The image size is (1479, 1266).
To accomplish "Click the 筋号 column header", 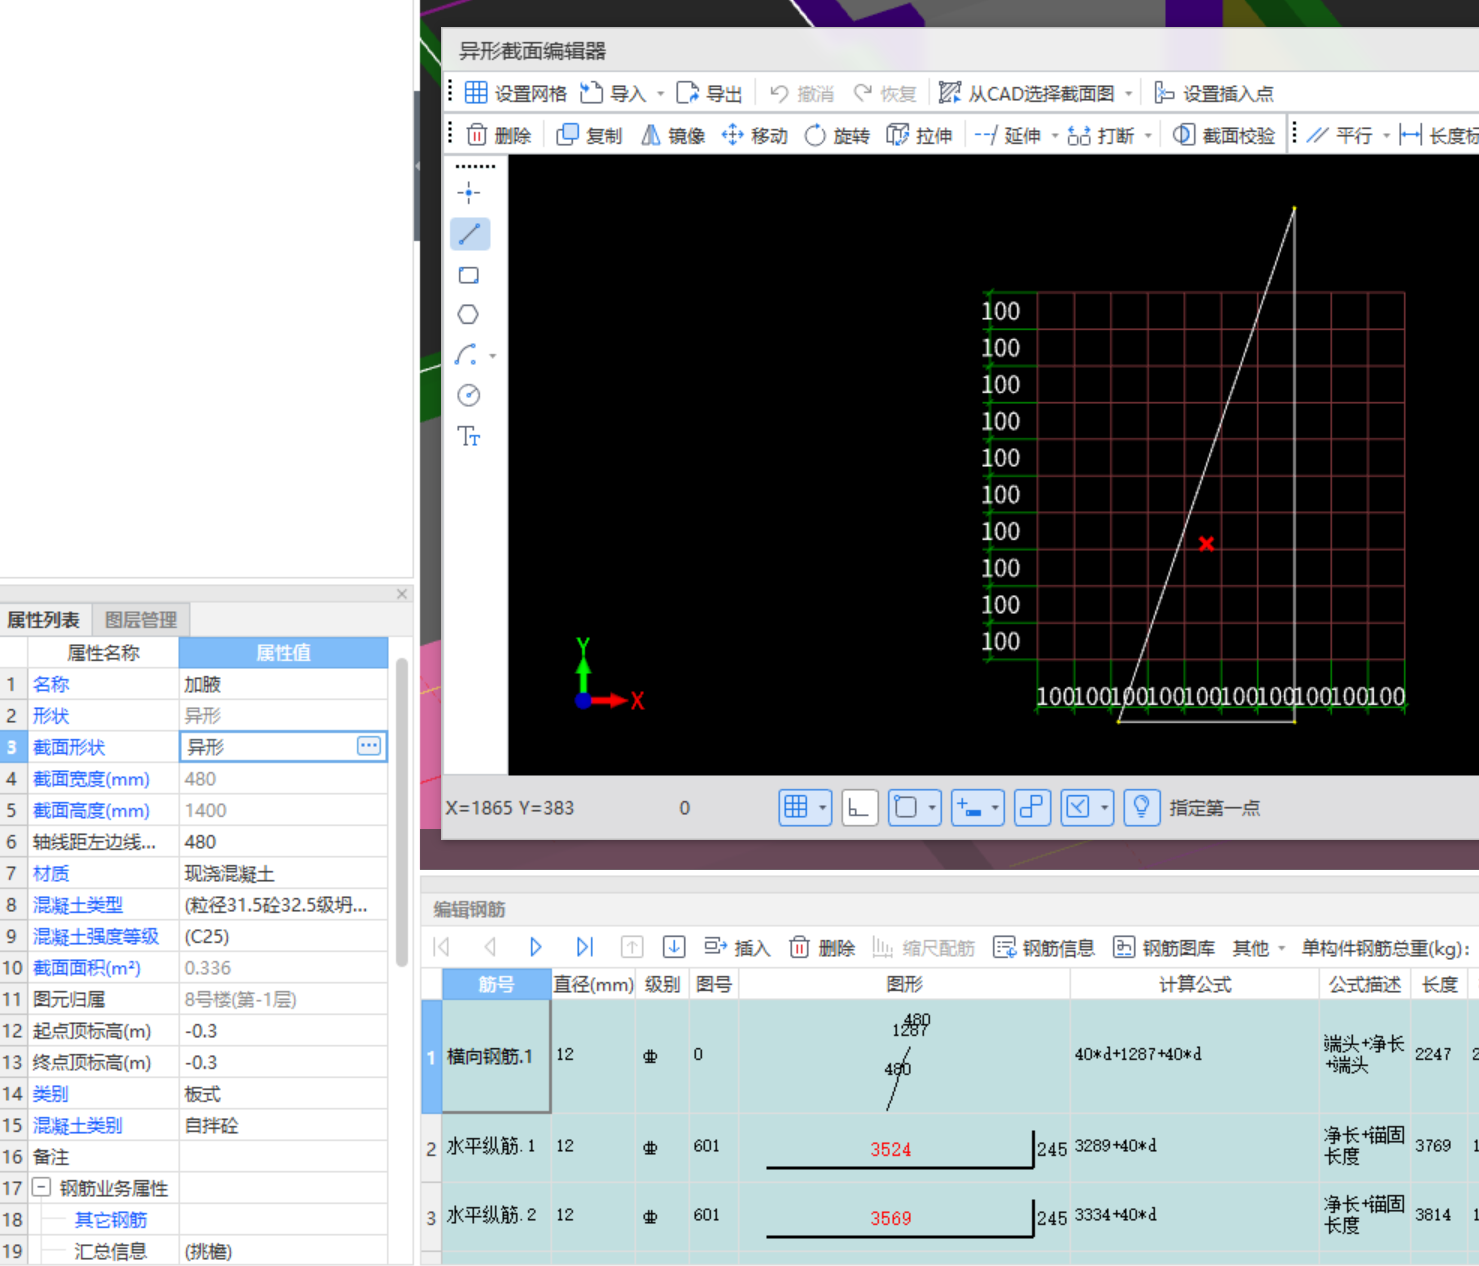I will pos(497,984).
